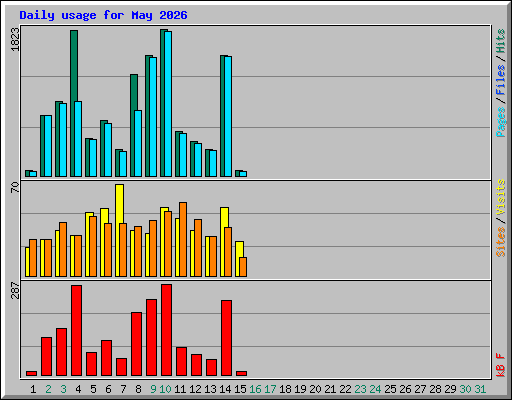Select day 26 on the x-axis
Screen dimensions: 512x400
(405, 389)
